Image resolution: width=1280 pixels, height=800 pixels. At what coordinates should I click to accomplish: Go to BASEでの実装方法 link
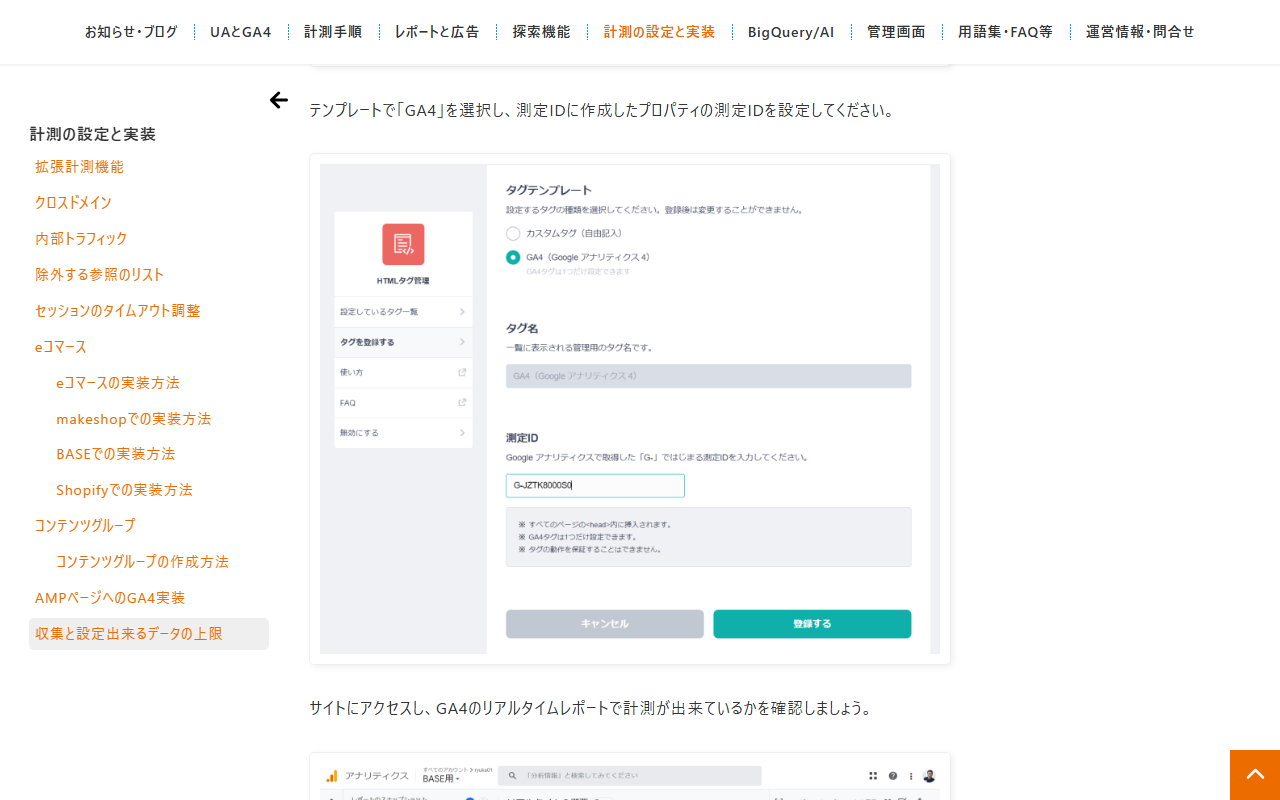[x=116, y=454]
